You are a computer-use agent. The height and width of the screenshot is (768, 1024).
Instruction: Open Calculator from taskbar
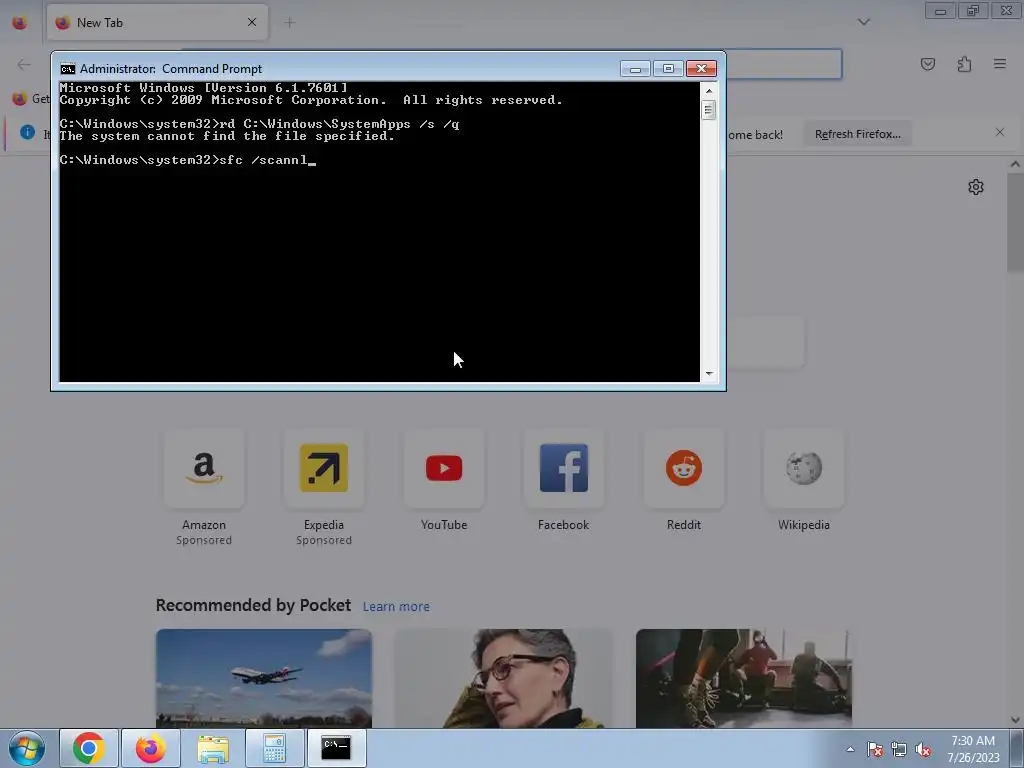click(x=274, y=748)
